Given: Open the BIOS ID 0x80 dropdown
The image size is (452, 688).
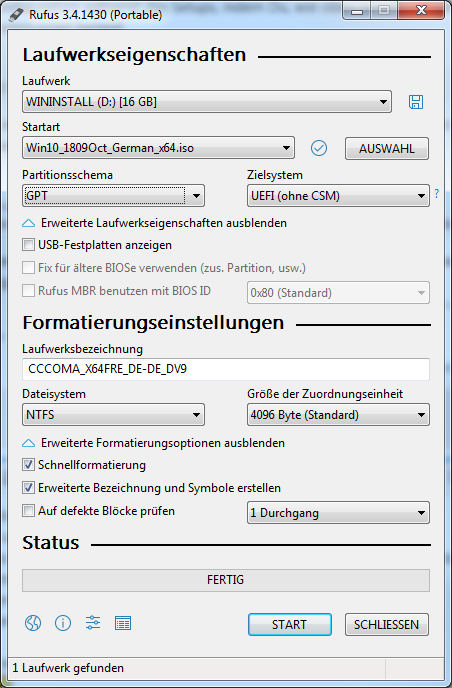Looking at the screenshot, I should pyautogui.click(x=338, y=293).
